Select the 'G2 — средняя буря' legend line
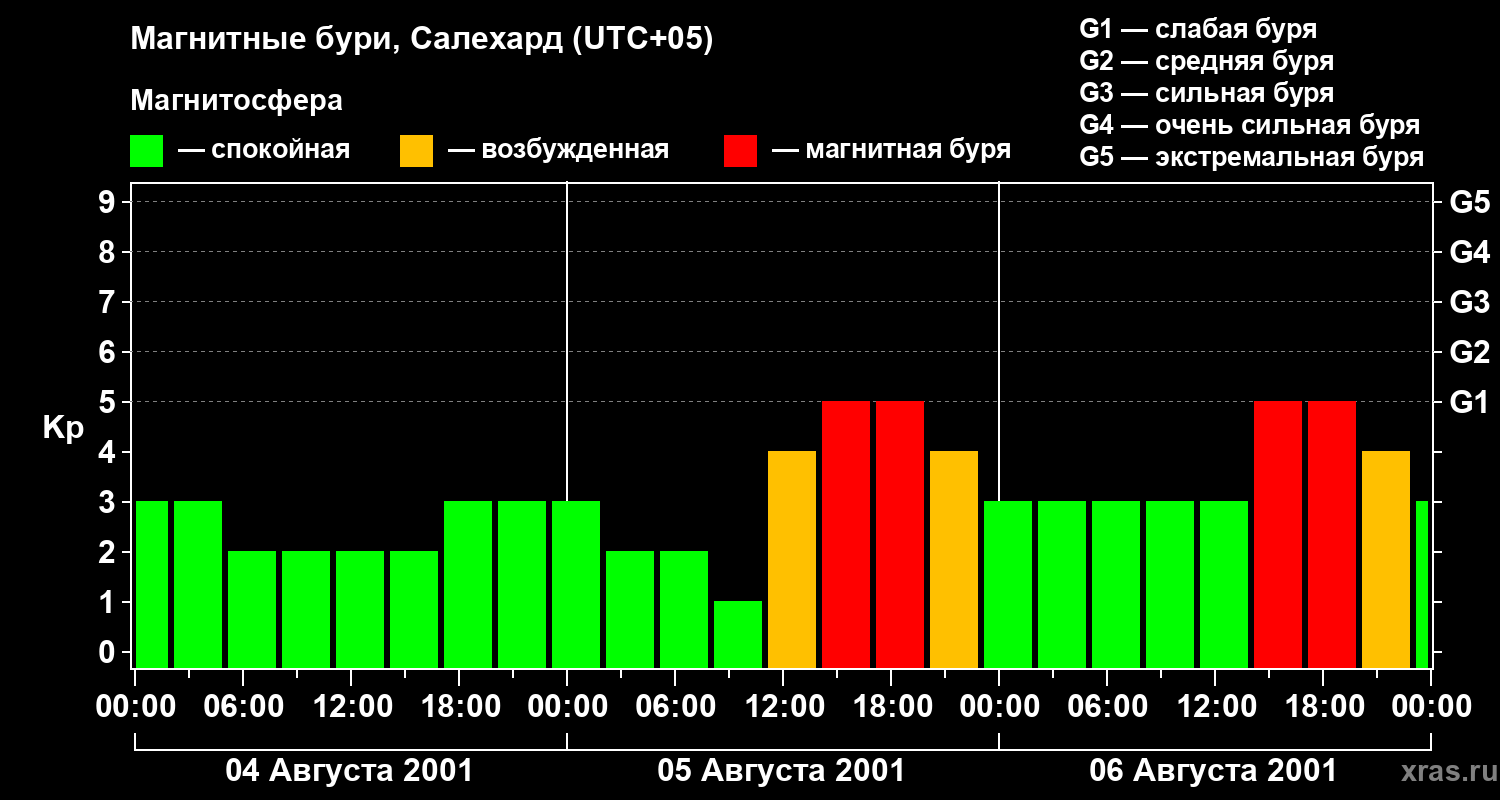The height and width of the screenshot is (800, 1500). point(1206,61)
